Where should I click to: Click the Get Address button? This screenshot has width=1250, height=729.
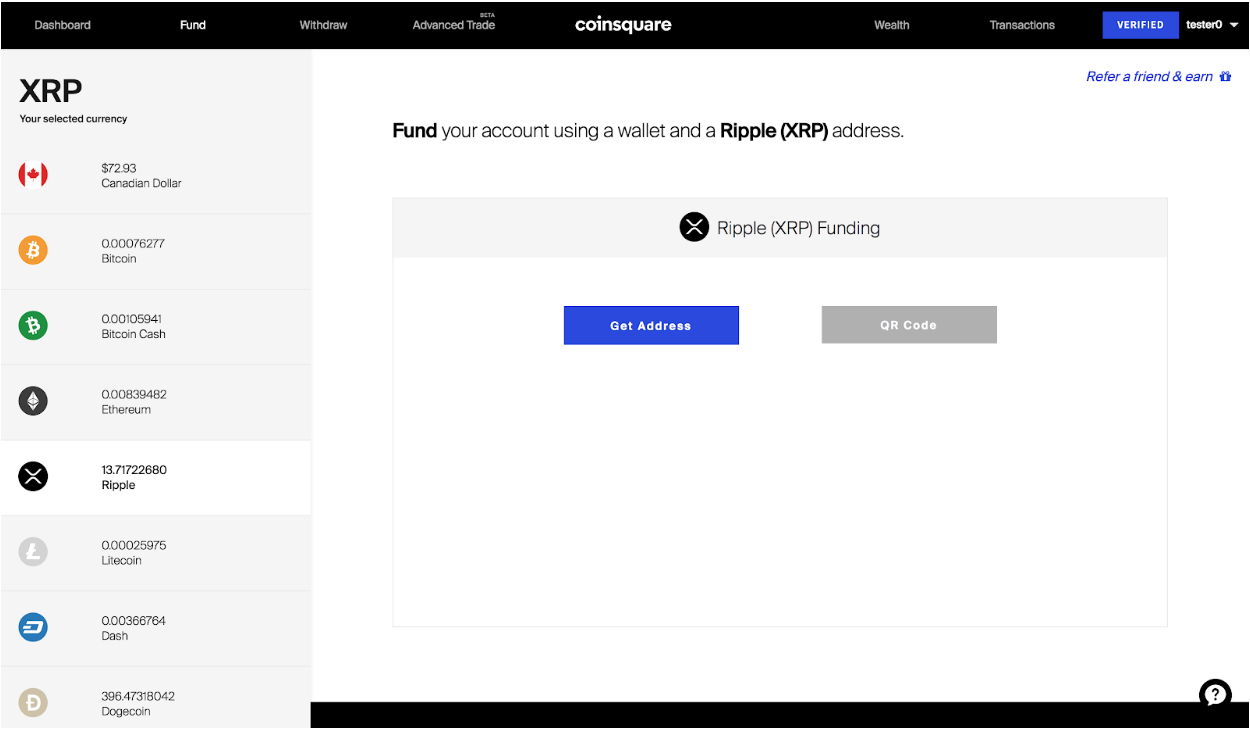[651, 325]
